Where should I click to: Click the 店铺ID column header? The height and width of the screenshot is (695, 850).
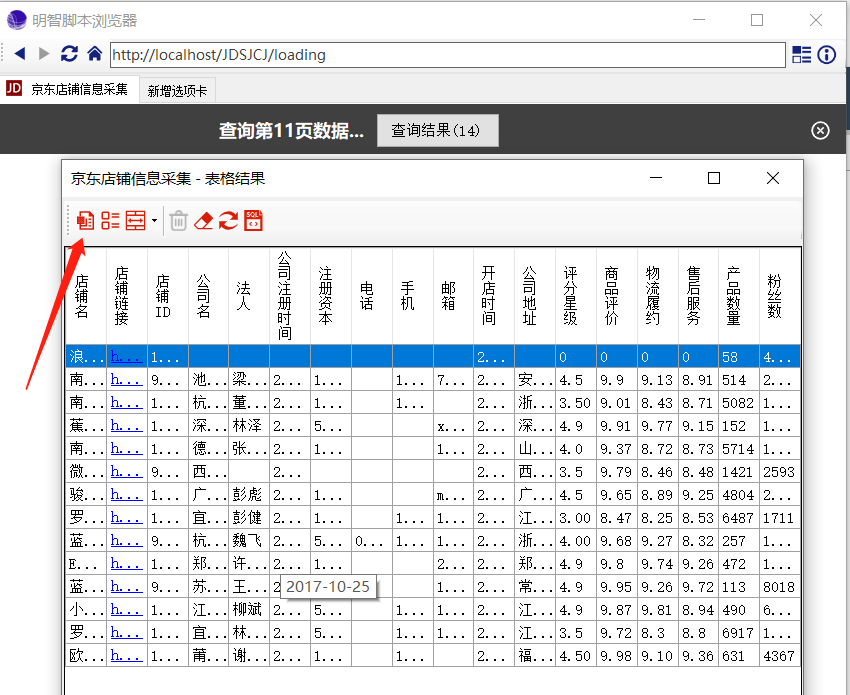click(168, 295)
